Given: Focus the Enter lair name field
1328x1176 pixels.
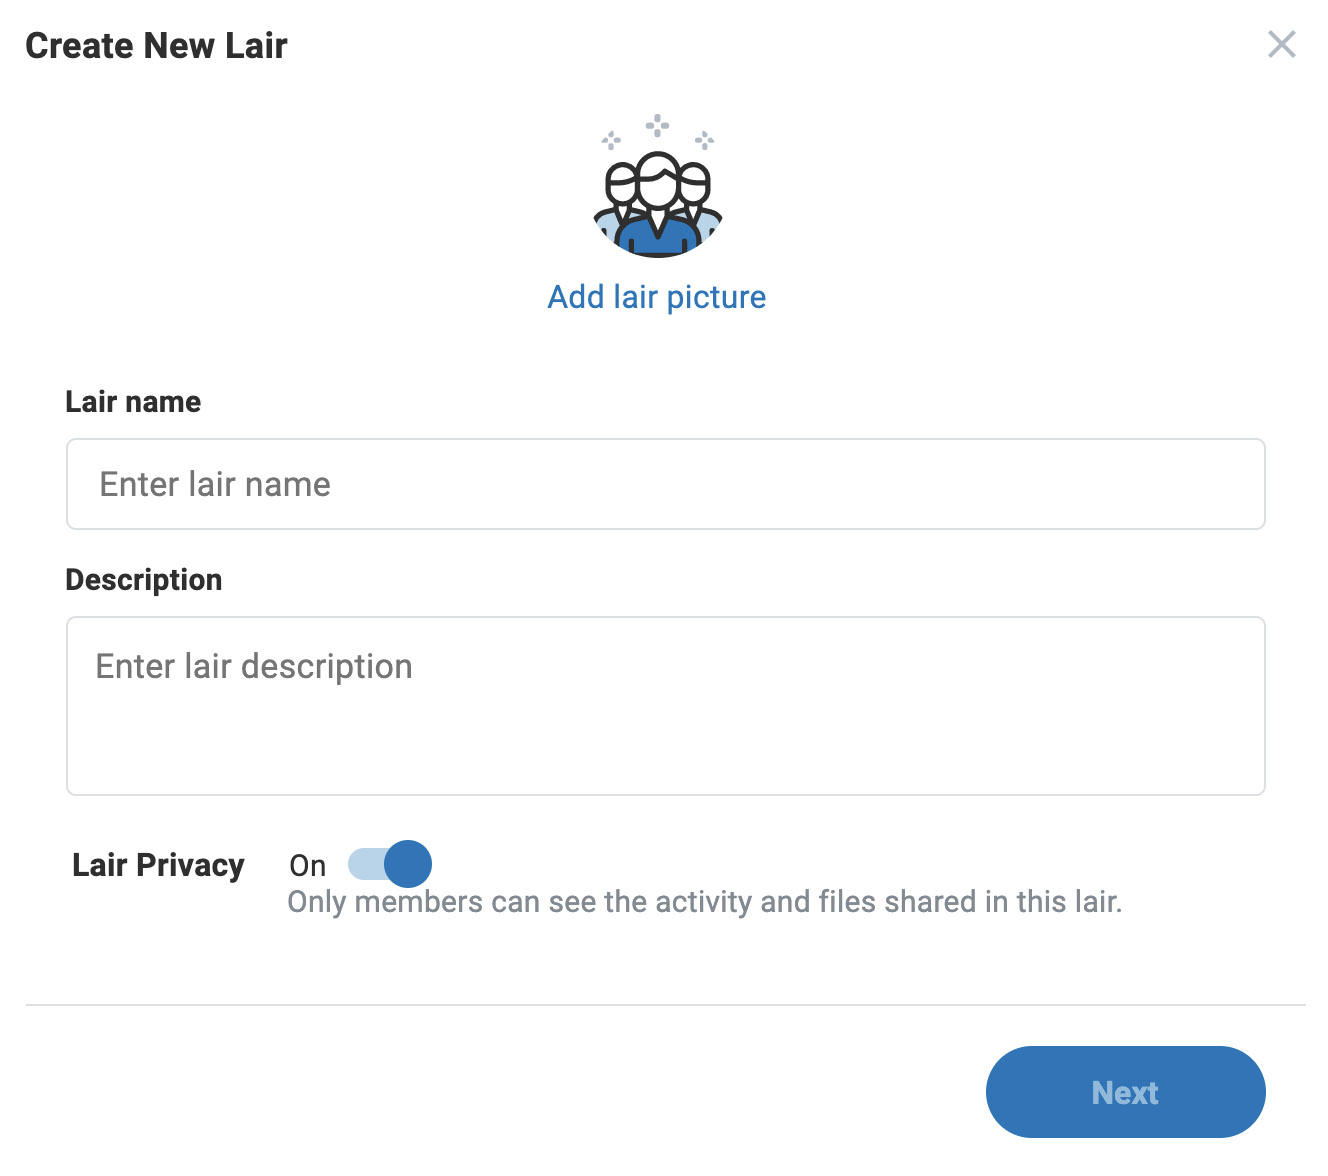Looking at the screenshot, I should (665, 484).
